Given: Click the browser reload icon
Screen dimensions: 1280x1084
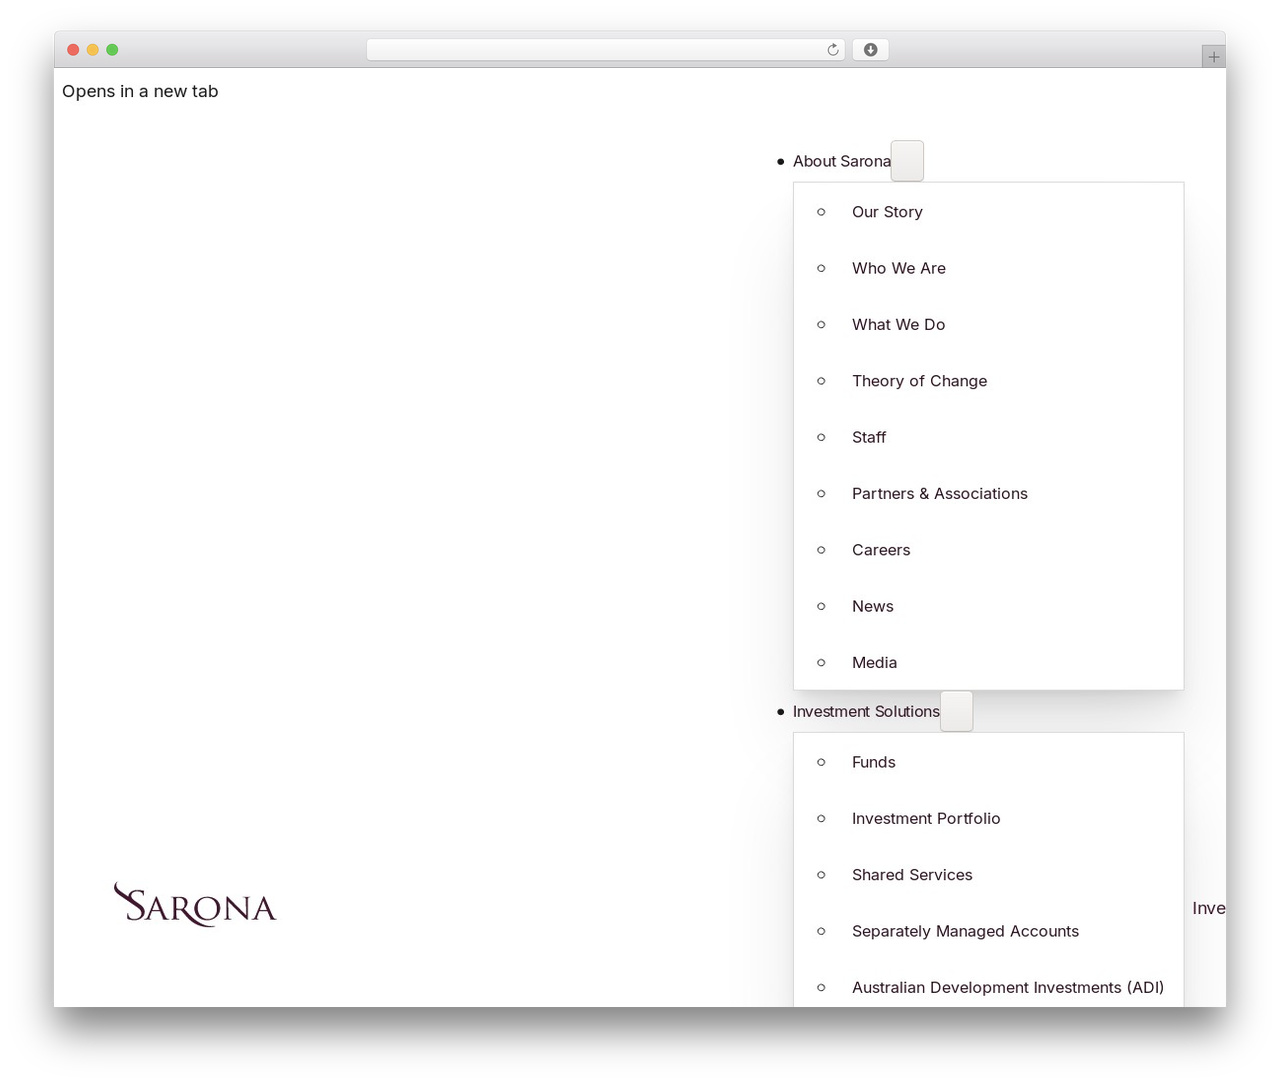Looking at the screenshot, I should coord(833,50).
